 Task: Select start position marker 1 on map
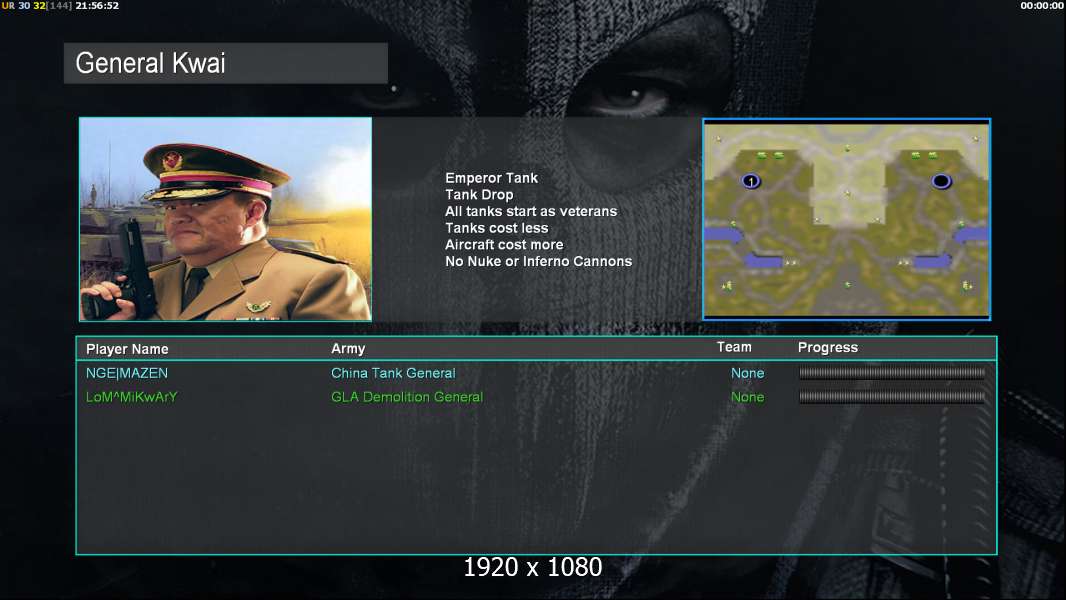click(751, 181)
